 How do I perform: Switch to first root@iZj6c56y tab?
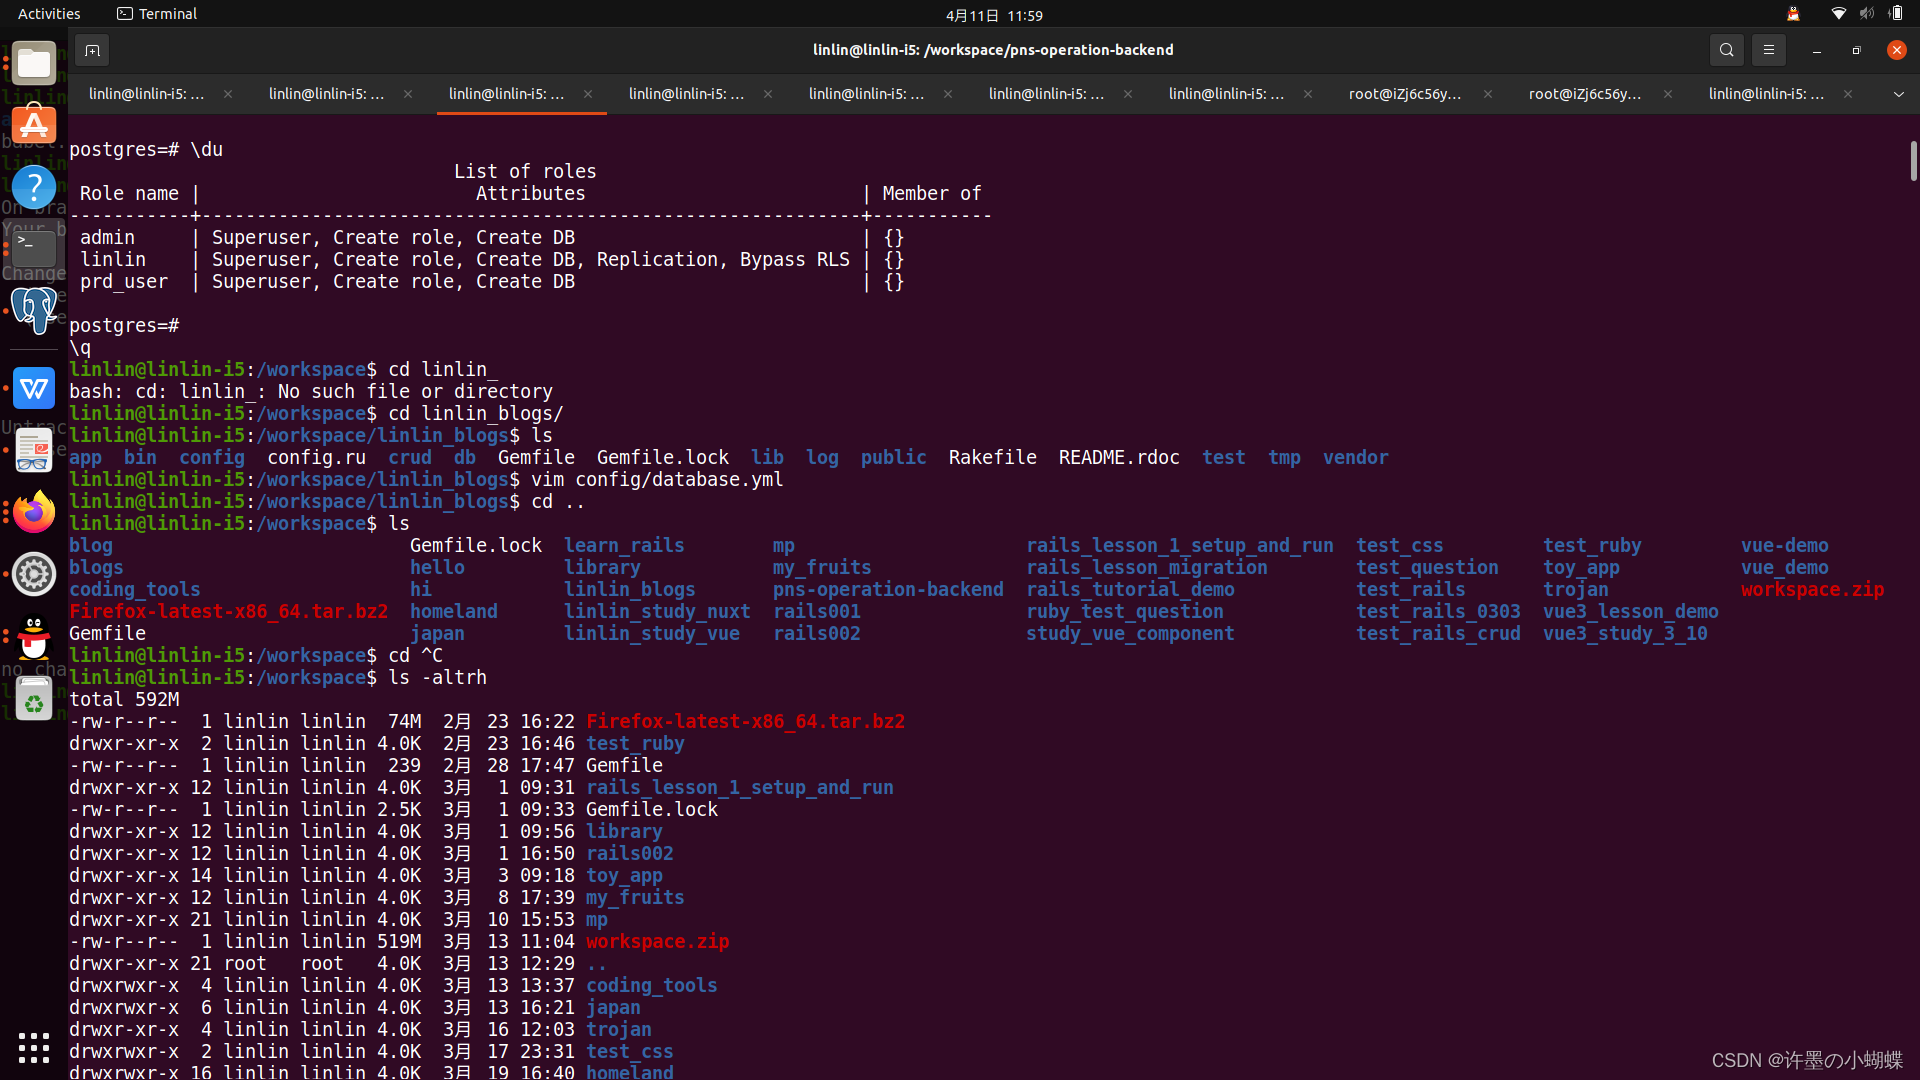click(1404, 94)
